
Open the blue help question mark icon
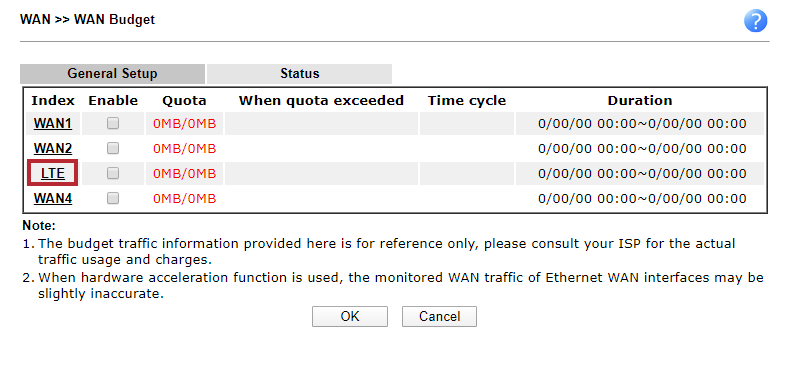click(756, 22)
